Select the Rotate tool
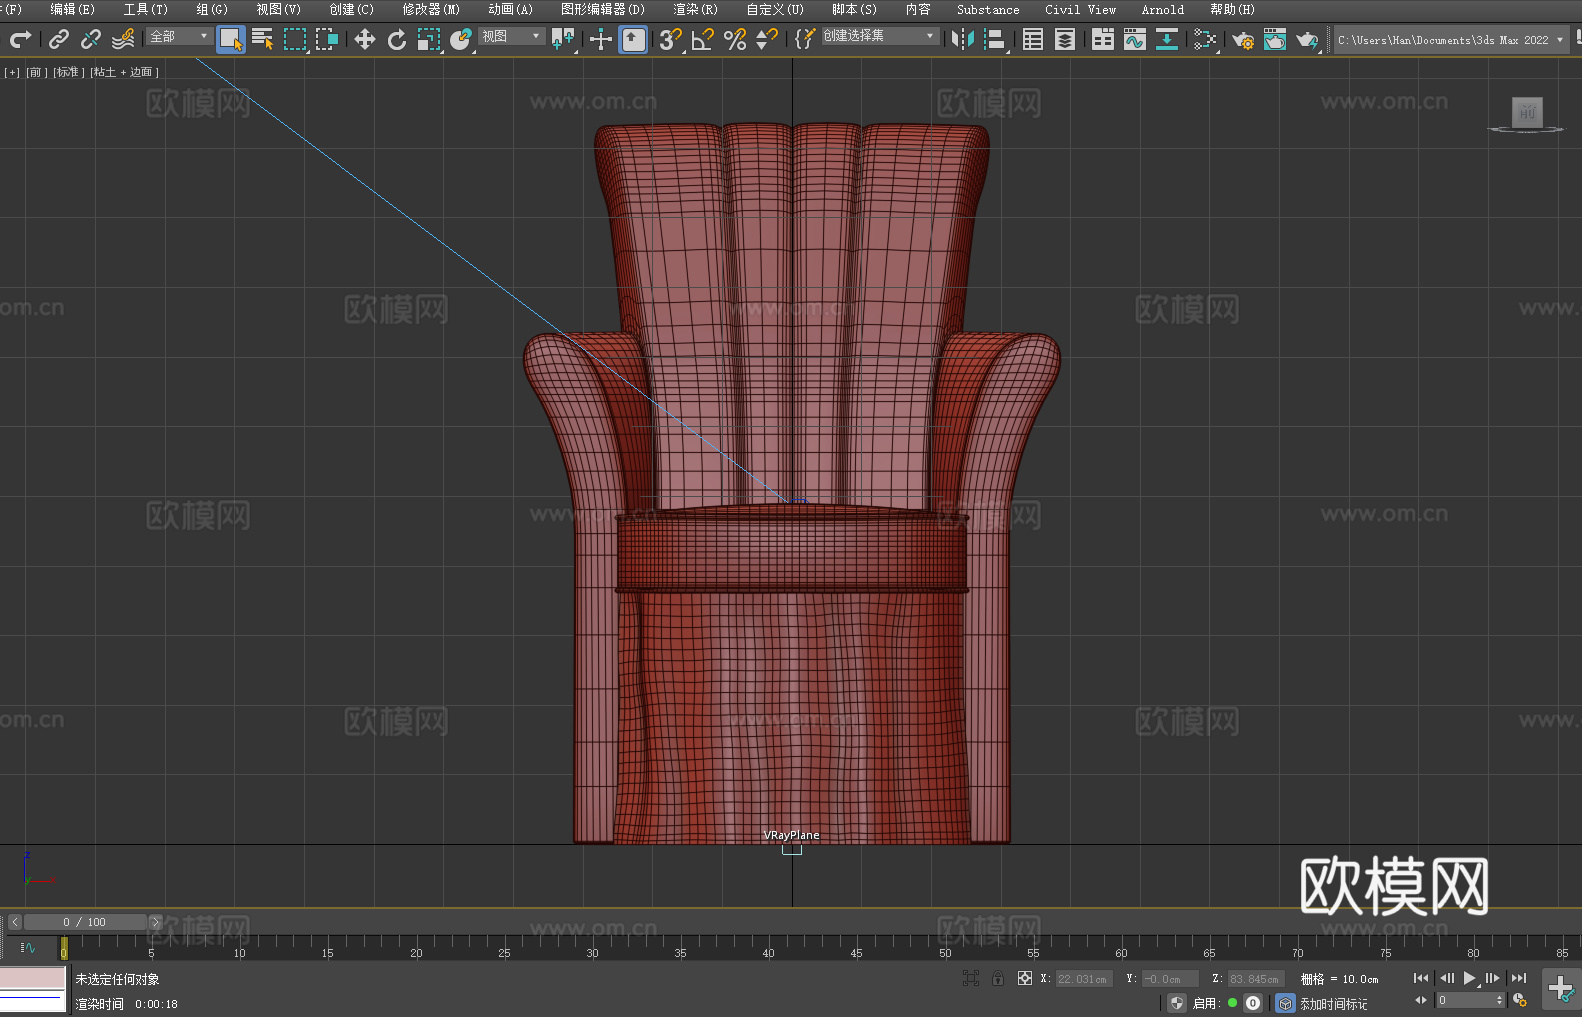 pos(397,39)
